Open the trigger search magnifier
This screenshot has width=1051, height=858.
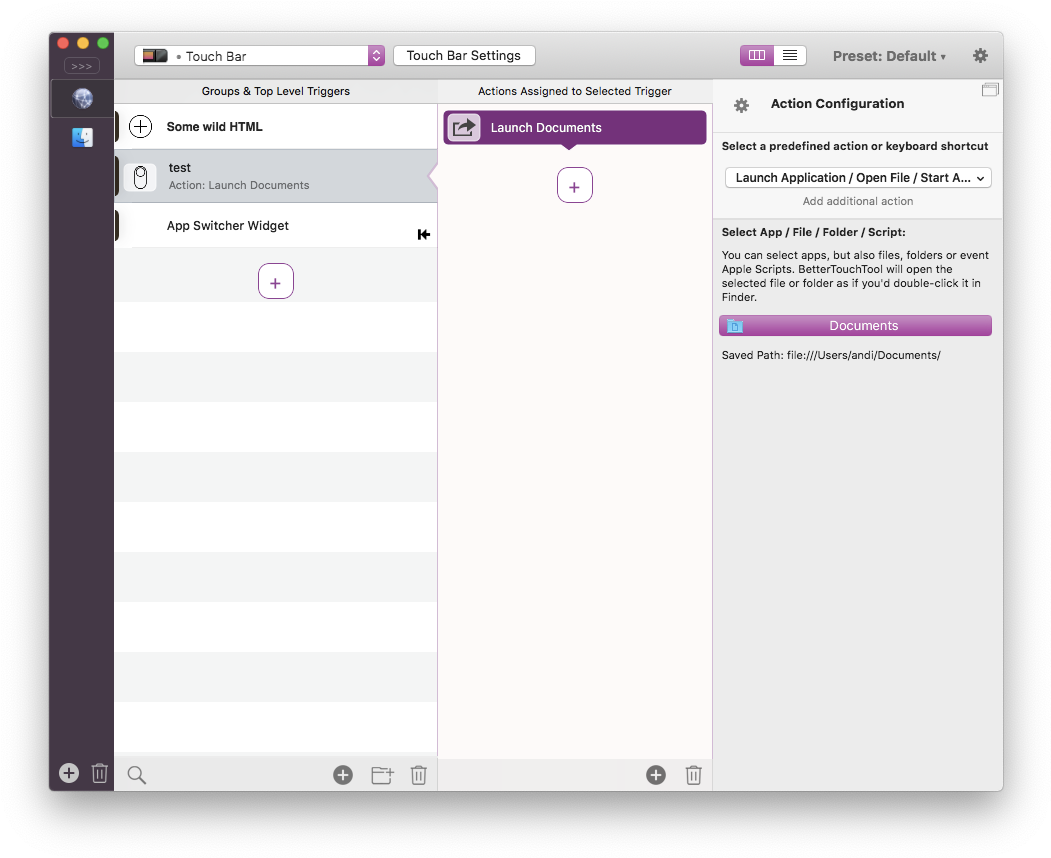click(137, 775)
